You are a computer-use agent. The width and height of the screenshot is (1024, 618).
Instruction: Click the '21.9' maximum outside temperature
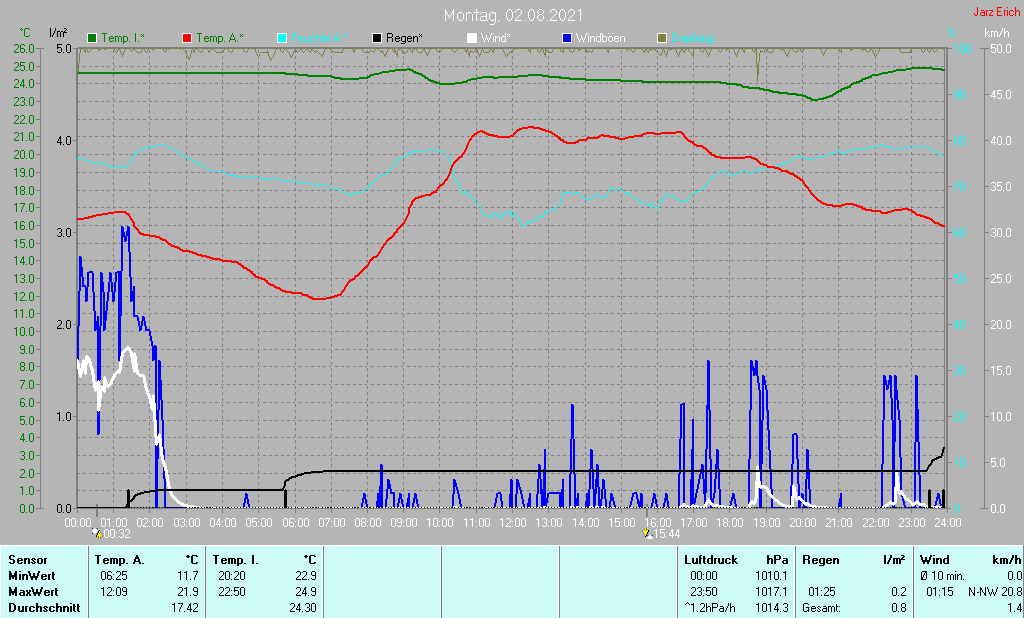(187, 592)
